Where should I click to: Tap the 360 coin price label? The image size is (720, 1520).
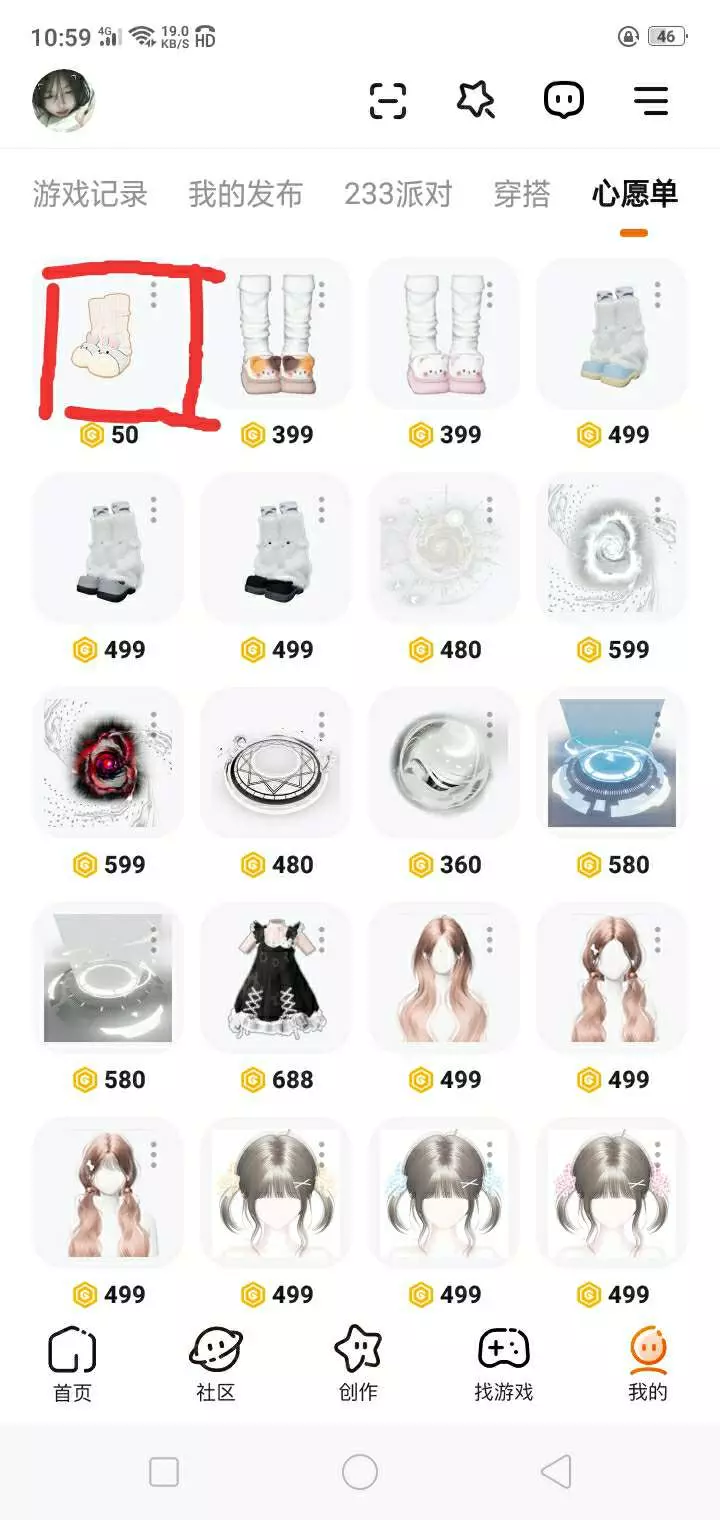pyautogui.click(x=445, y=864)
